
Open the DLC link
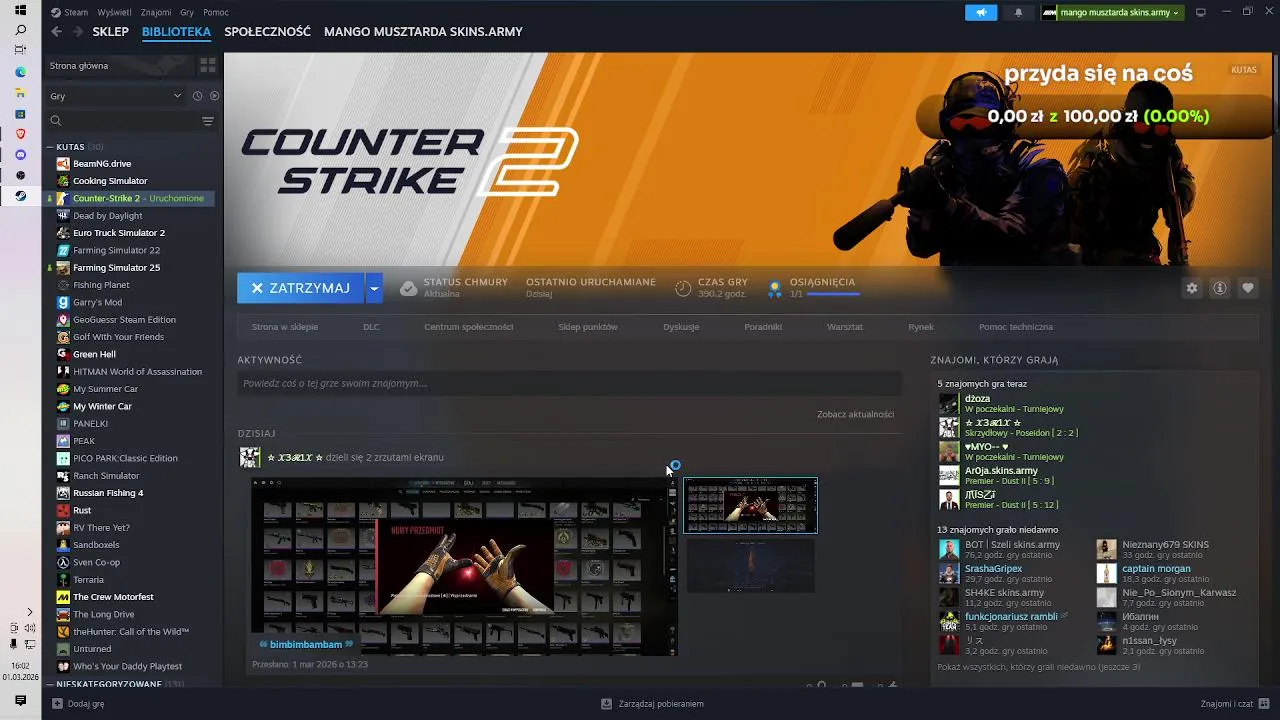(371, 327)
